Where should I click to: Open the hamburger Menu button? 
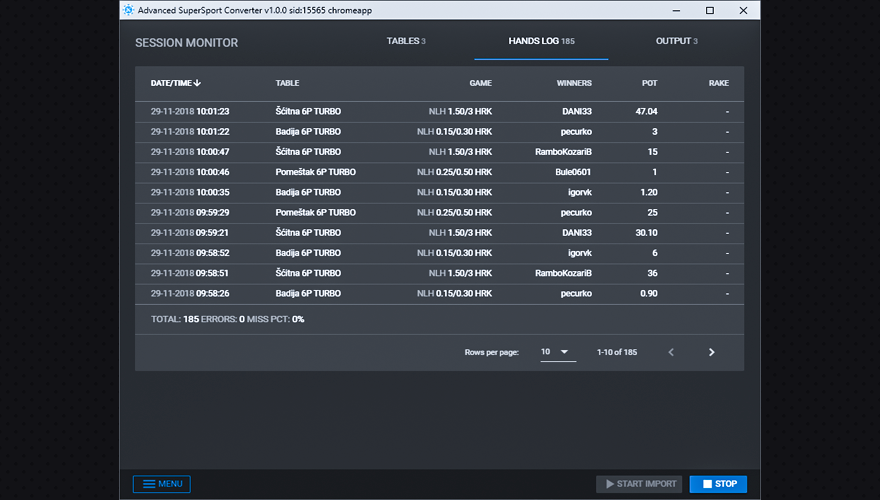coord(162,484)
